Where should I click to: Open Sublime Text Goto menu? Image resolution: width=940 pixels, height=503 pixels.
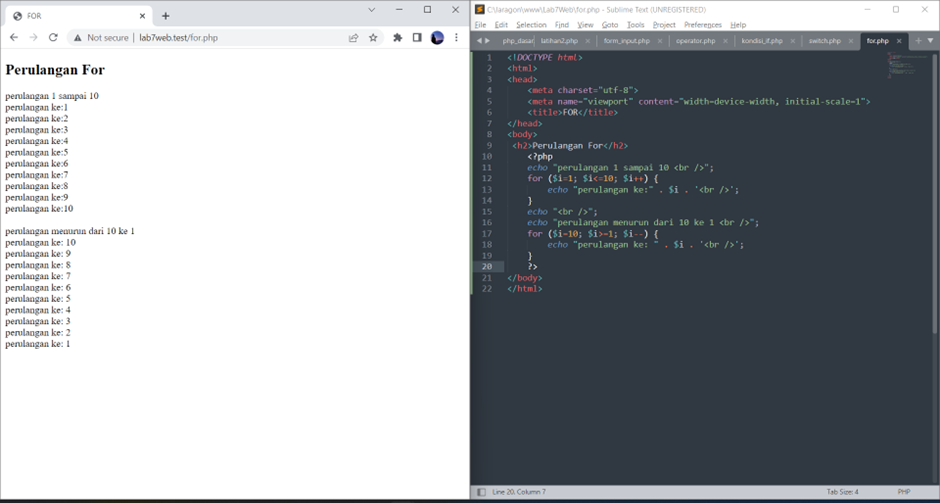pyautogui.click(x=610, y=25)
